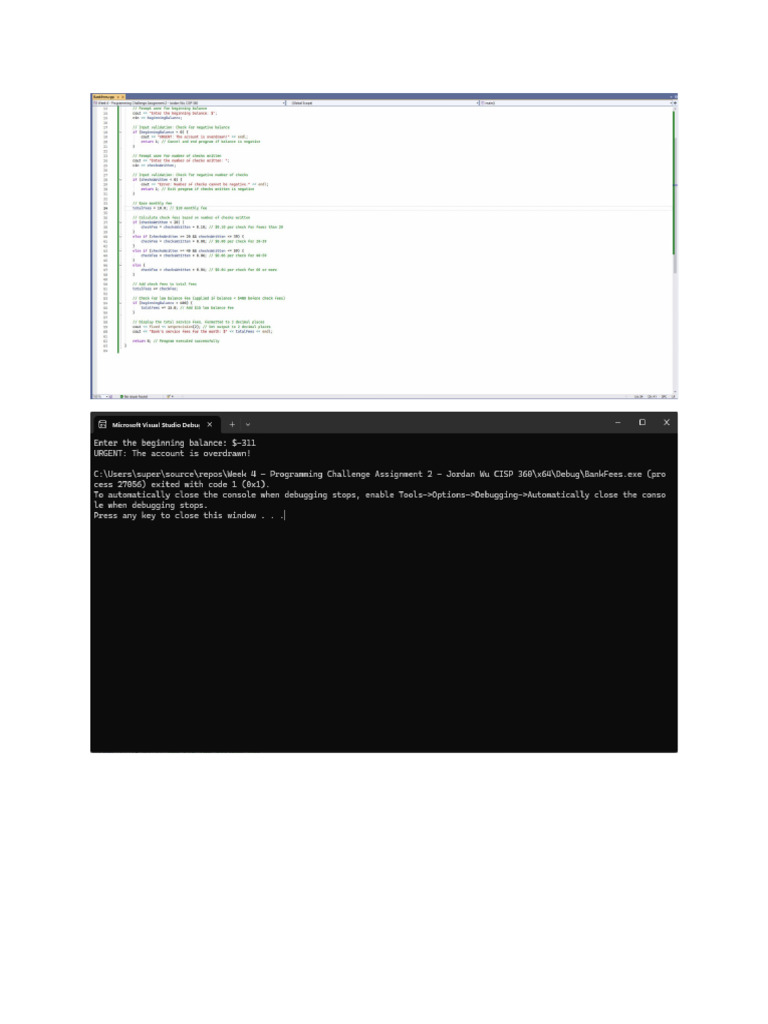The height and width of the screenshot is (1024, 768).
Task: Click the 'return 0' code line in editor
Action: (x=176, y=341)
